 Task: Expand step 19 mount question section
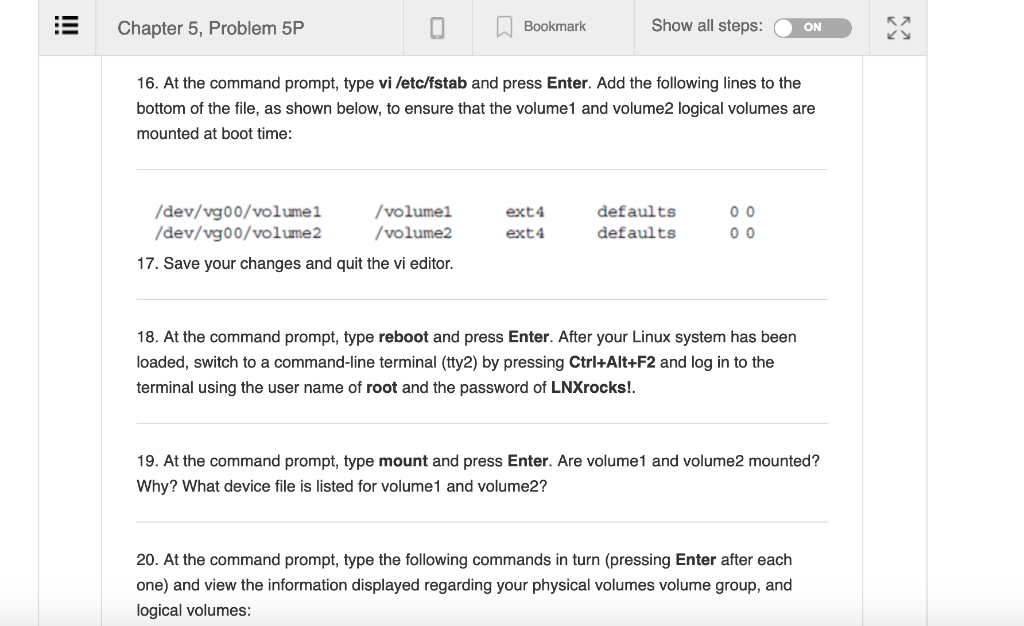click(480, 473)
